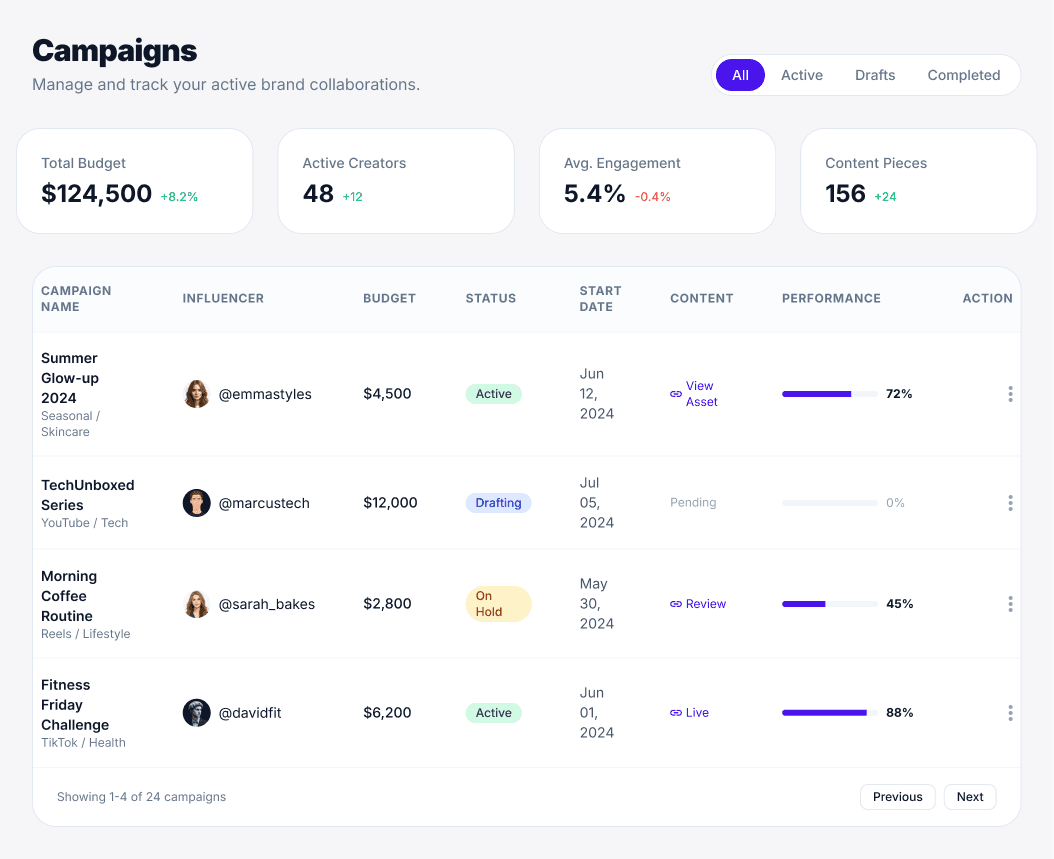1054x859 pixels.
Task: Click the Total Budget stat card
Action: [134, 181]
